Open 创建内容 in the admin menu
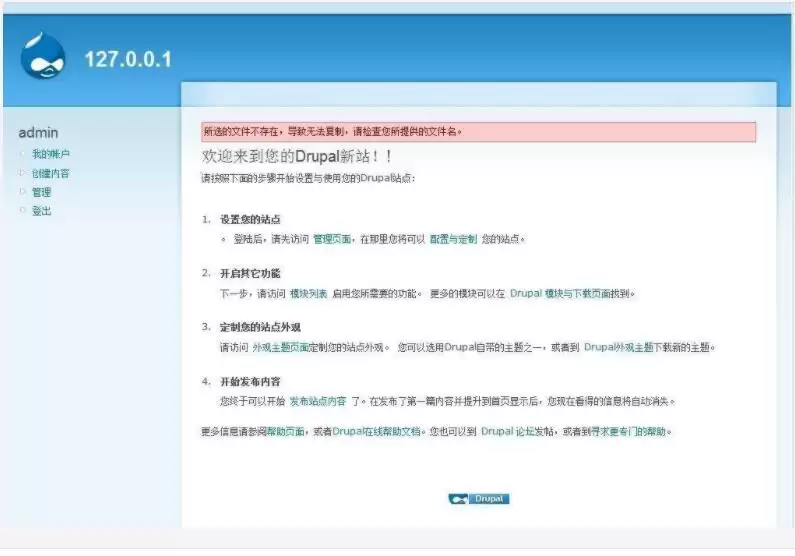Image resolution: width=795 pixels, height=556 pixels. (x=51, y=173)
